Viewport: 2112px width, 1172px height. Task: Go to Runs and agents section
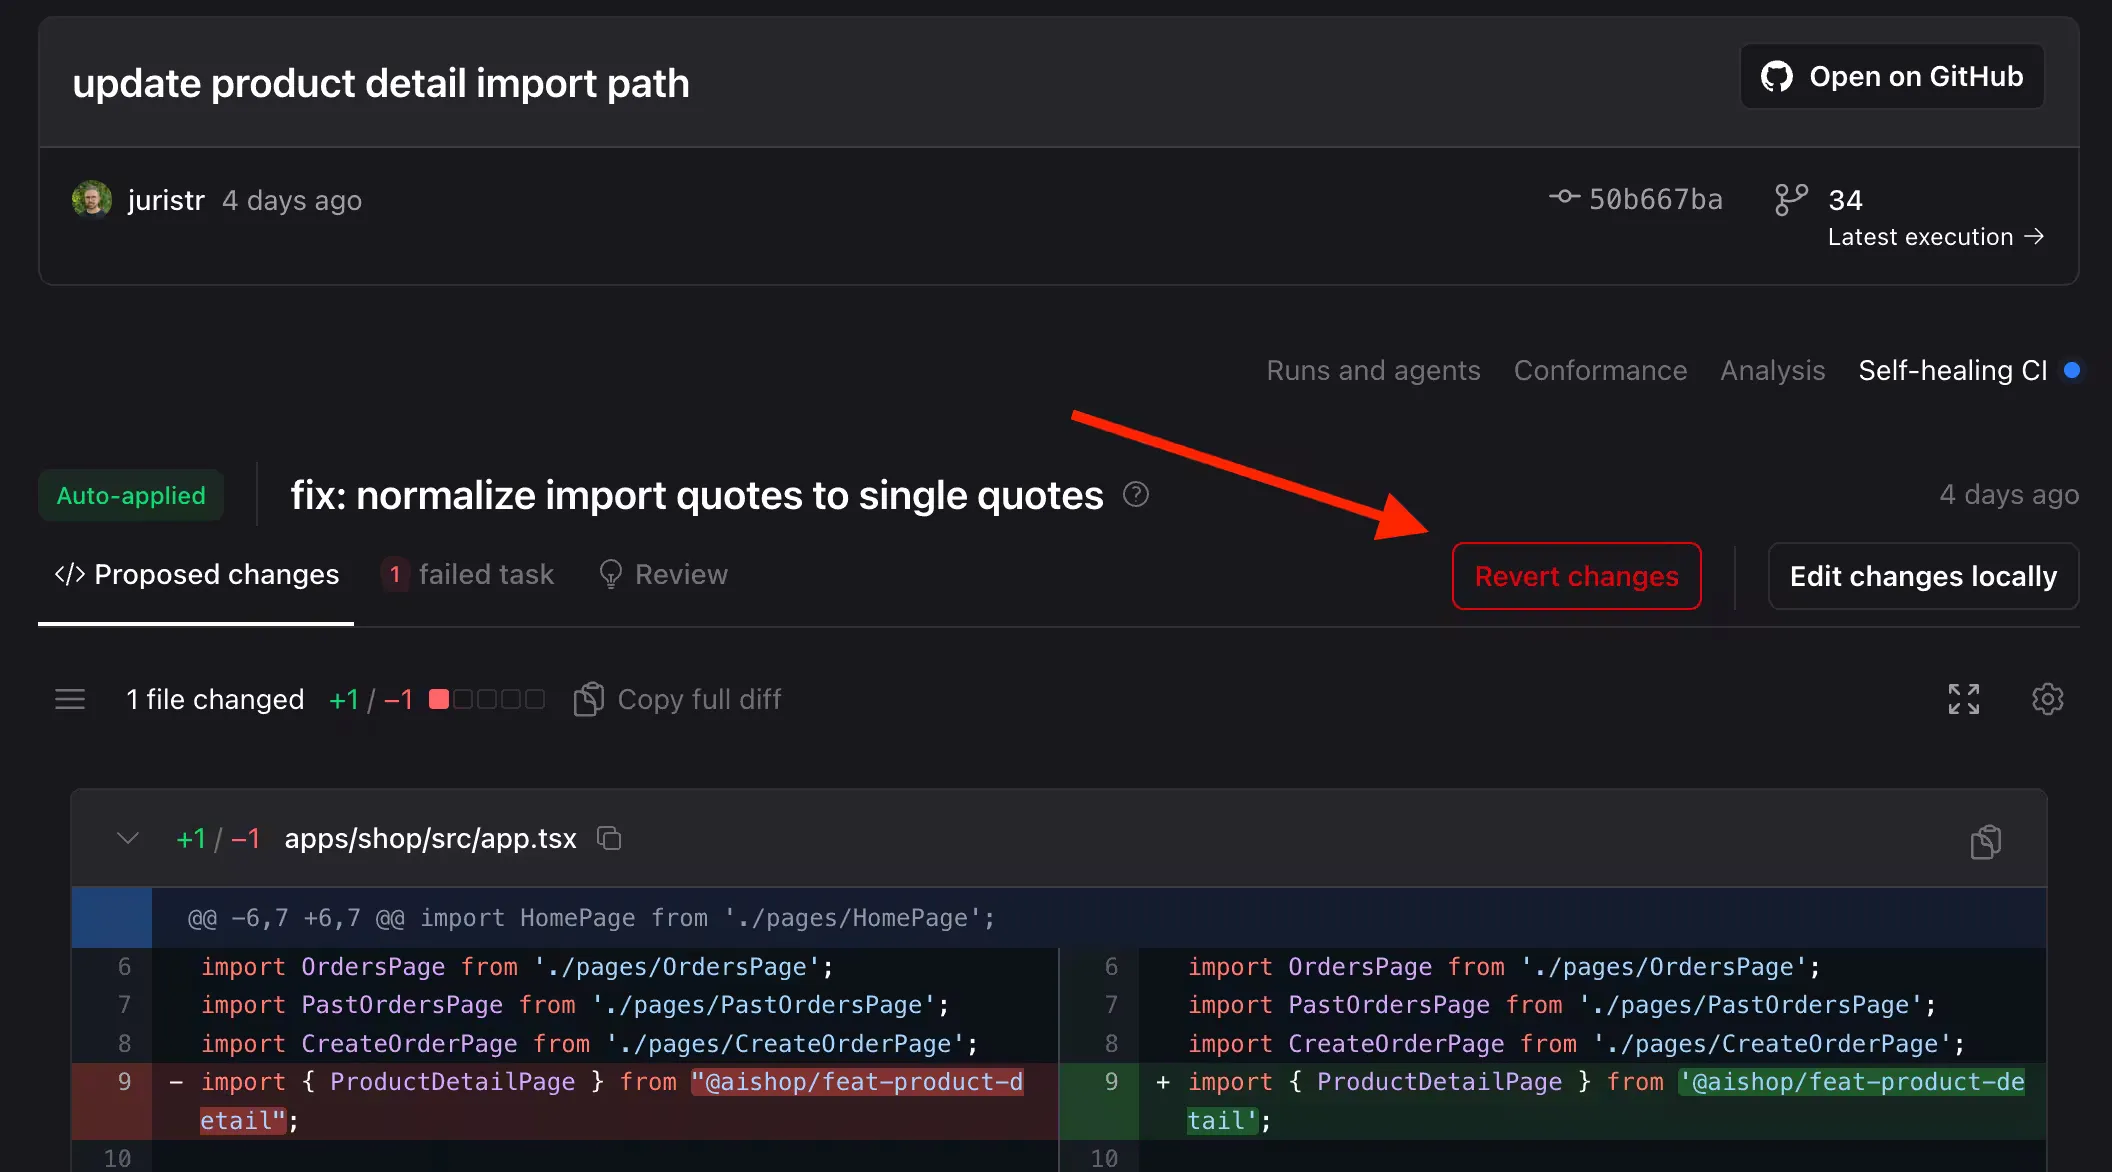click(1373, 370)
